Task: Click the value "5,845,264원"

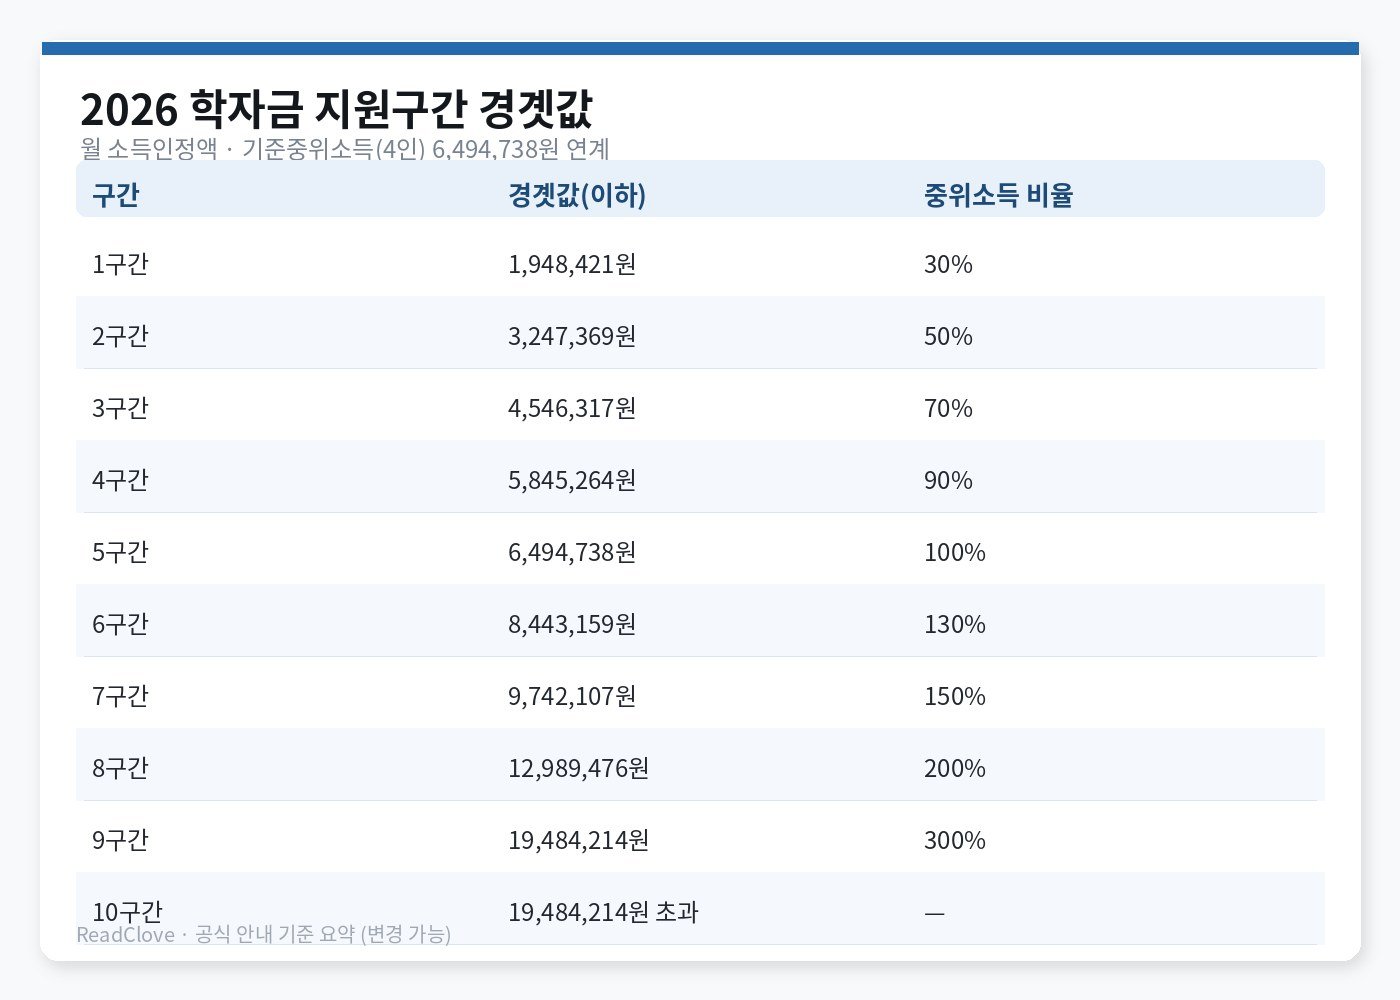Action: click(572, 480)
